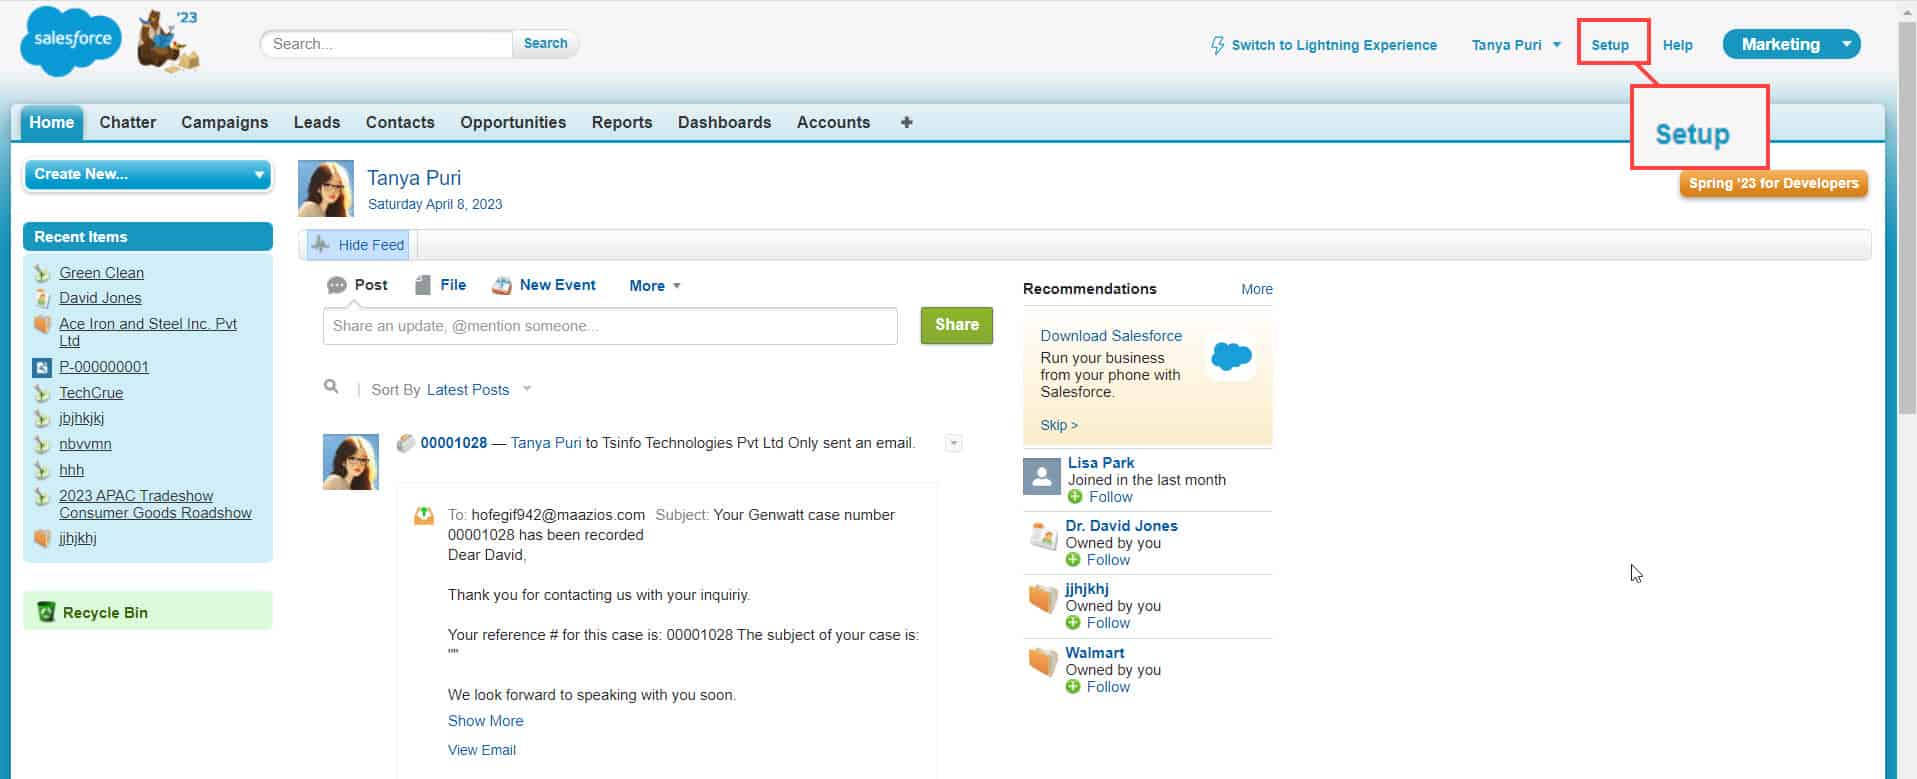This screenshot has height=779, width=1917.
Task: Click the email envelope icon in the post
Action: [424, 516]
